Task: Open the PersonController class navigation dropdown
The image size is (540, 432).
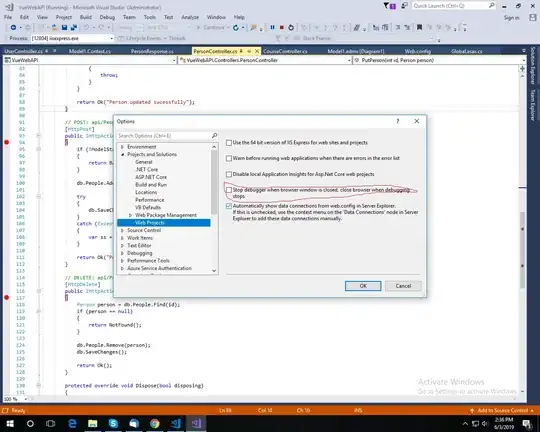Action: click(x=349, y=60)
